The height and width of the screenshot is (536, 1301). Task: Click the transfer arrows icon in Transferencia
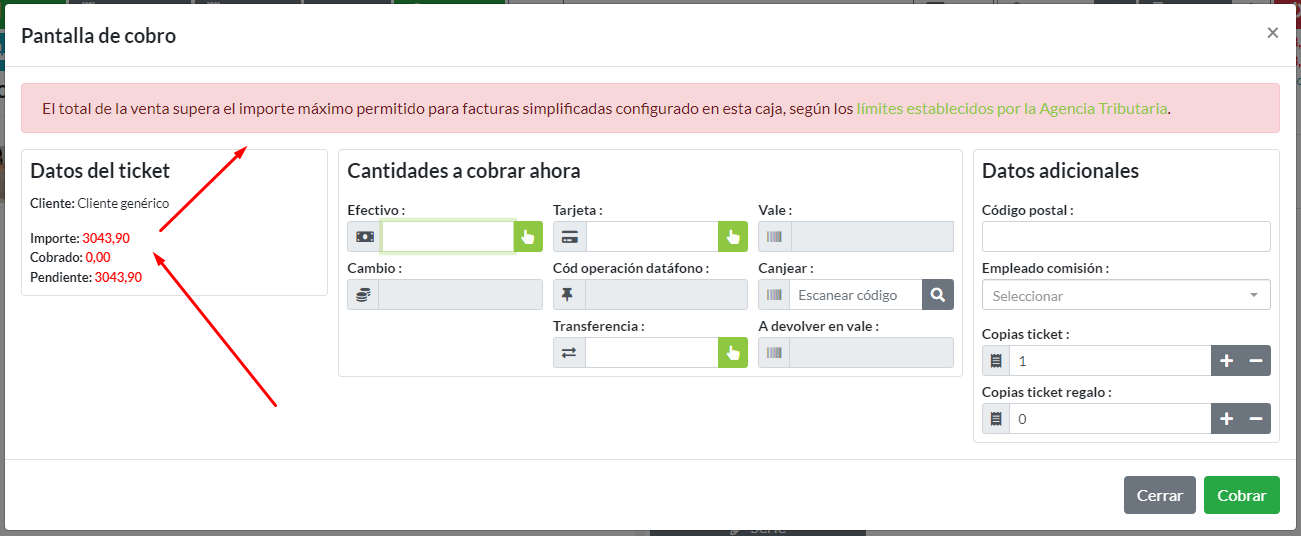point(570,353)
